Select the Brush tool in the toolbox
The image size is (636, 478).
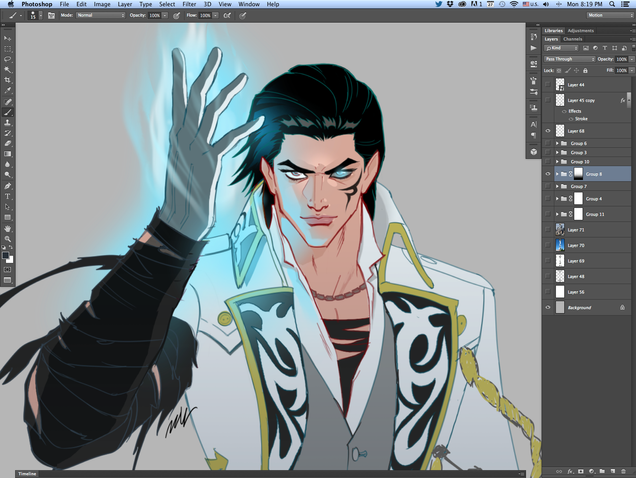7,112
